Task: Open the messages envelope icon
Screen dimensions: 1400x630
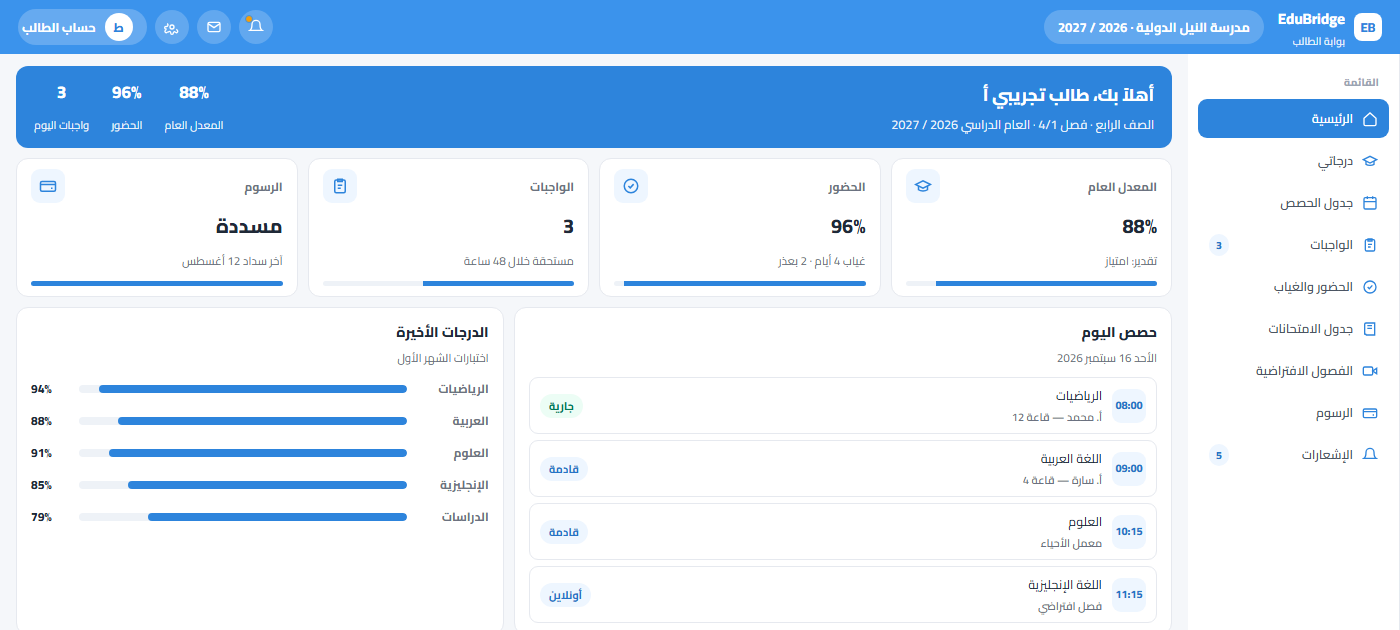Action: coord(214,27)
